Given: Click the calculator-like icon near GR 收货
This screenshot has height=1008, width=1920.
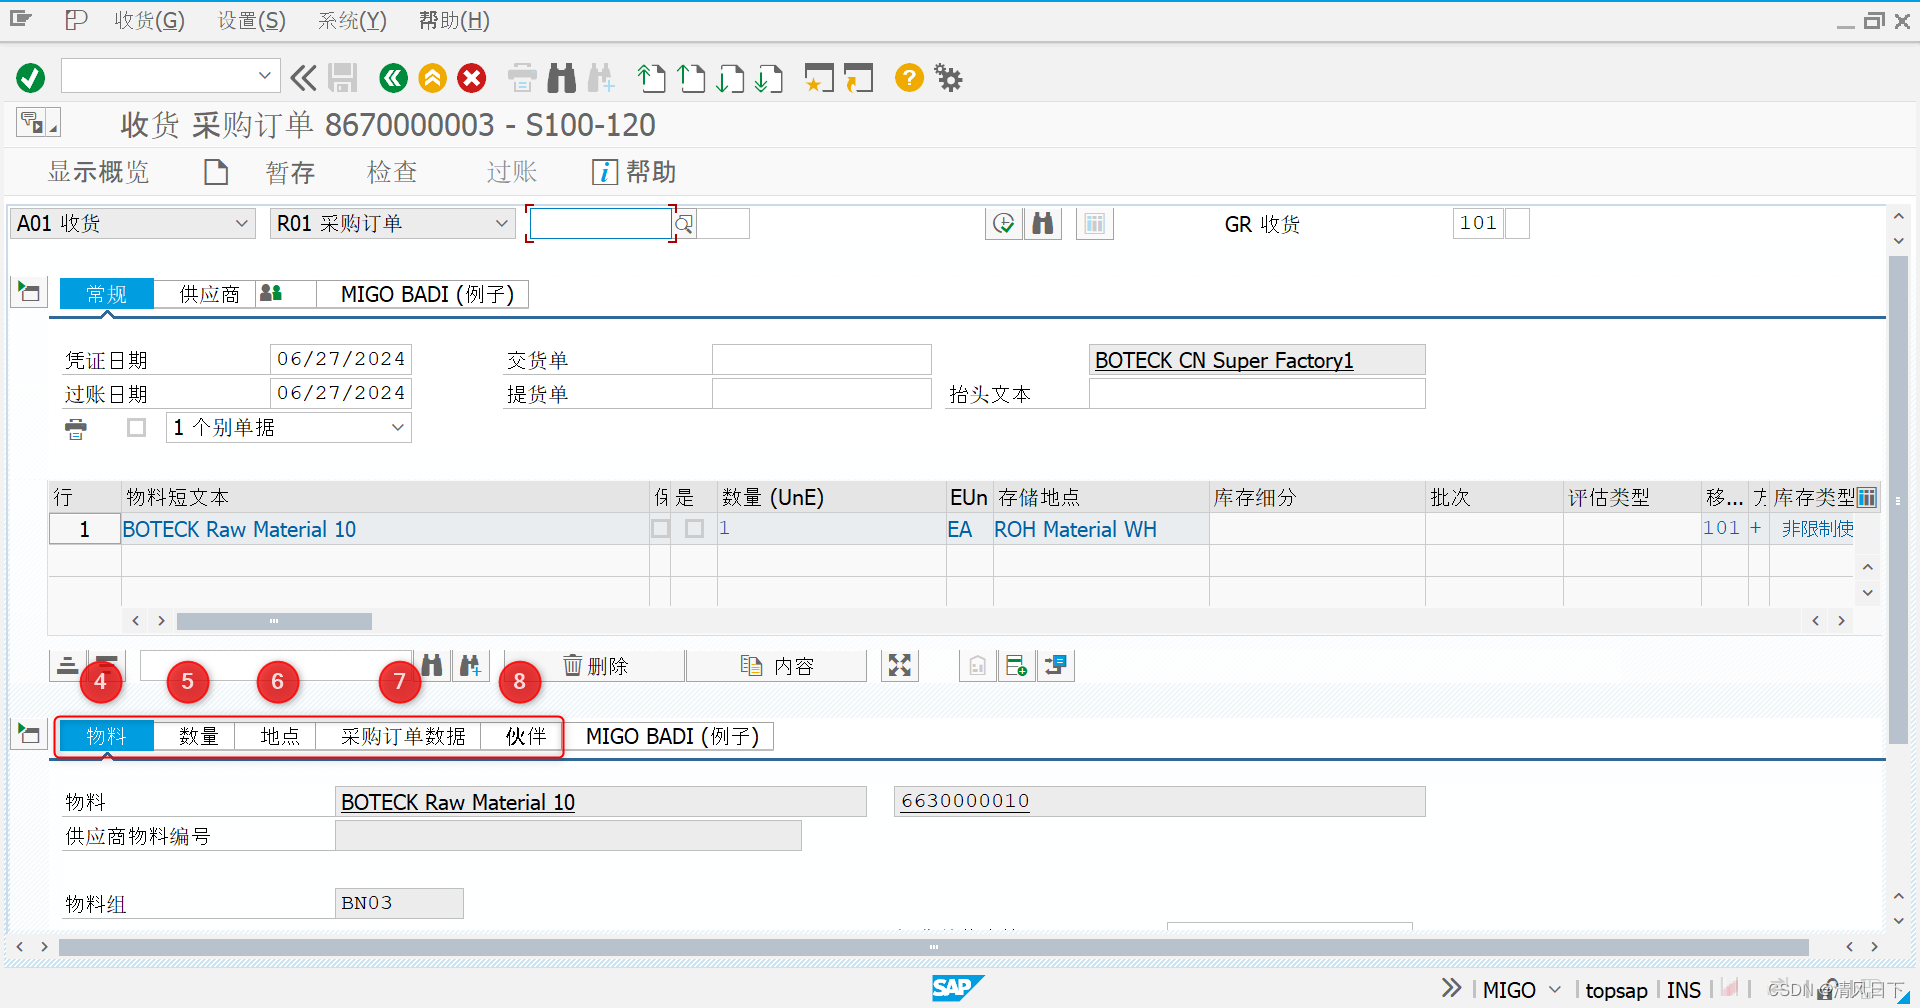Looking at the screenshot, I should coord(1095,224).
